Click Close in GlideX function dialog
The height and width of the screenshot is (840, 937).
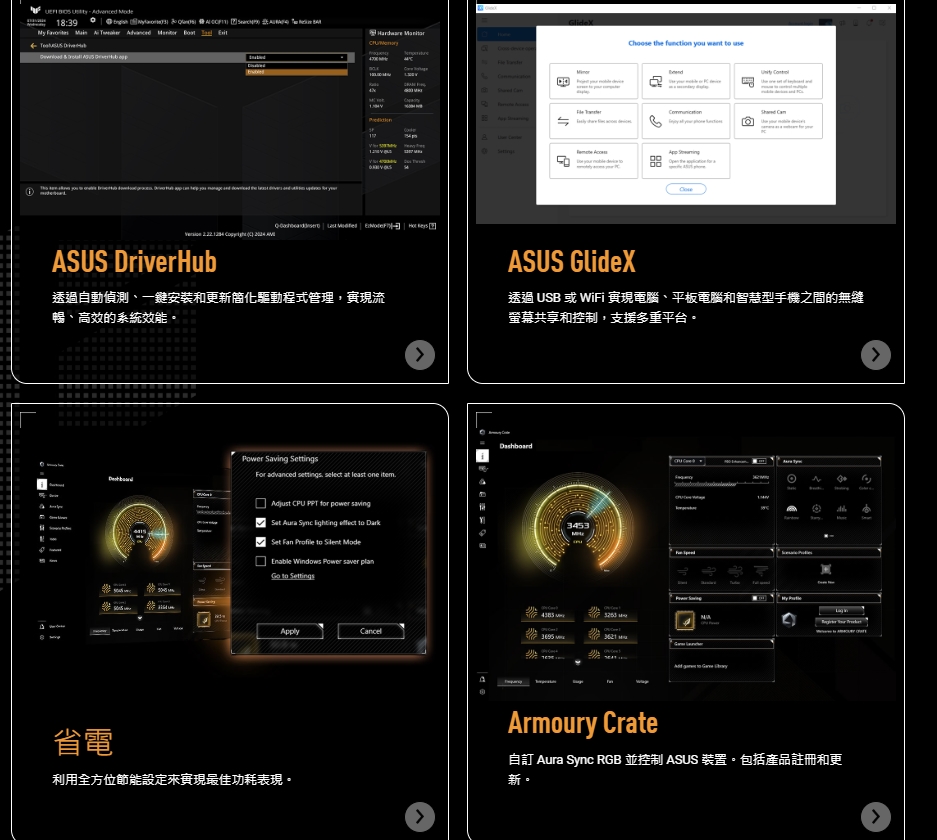(x=686, y=189)
